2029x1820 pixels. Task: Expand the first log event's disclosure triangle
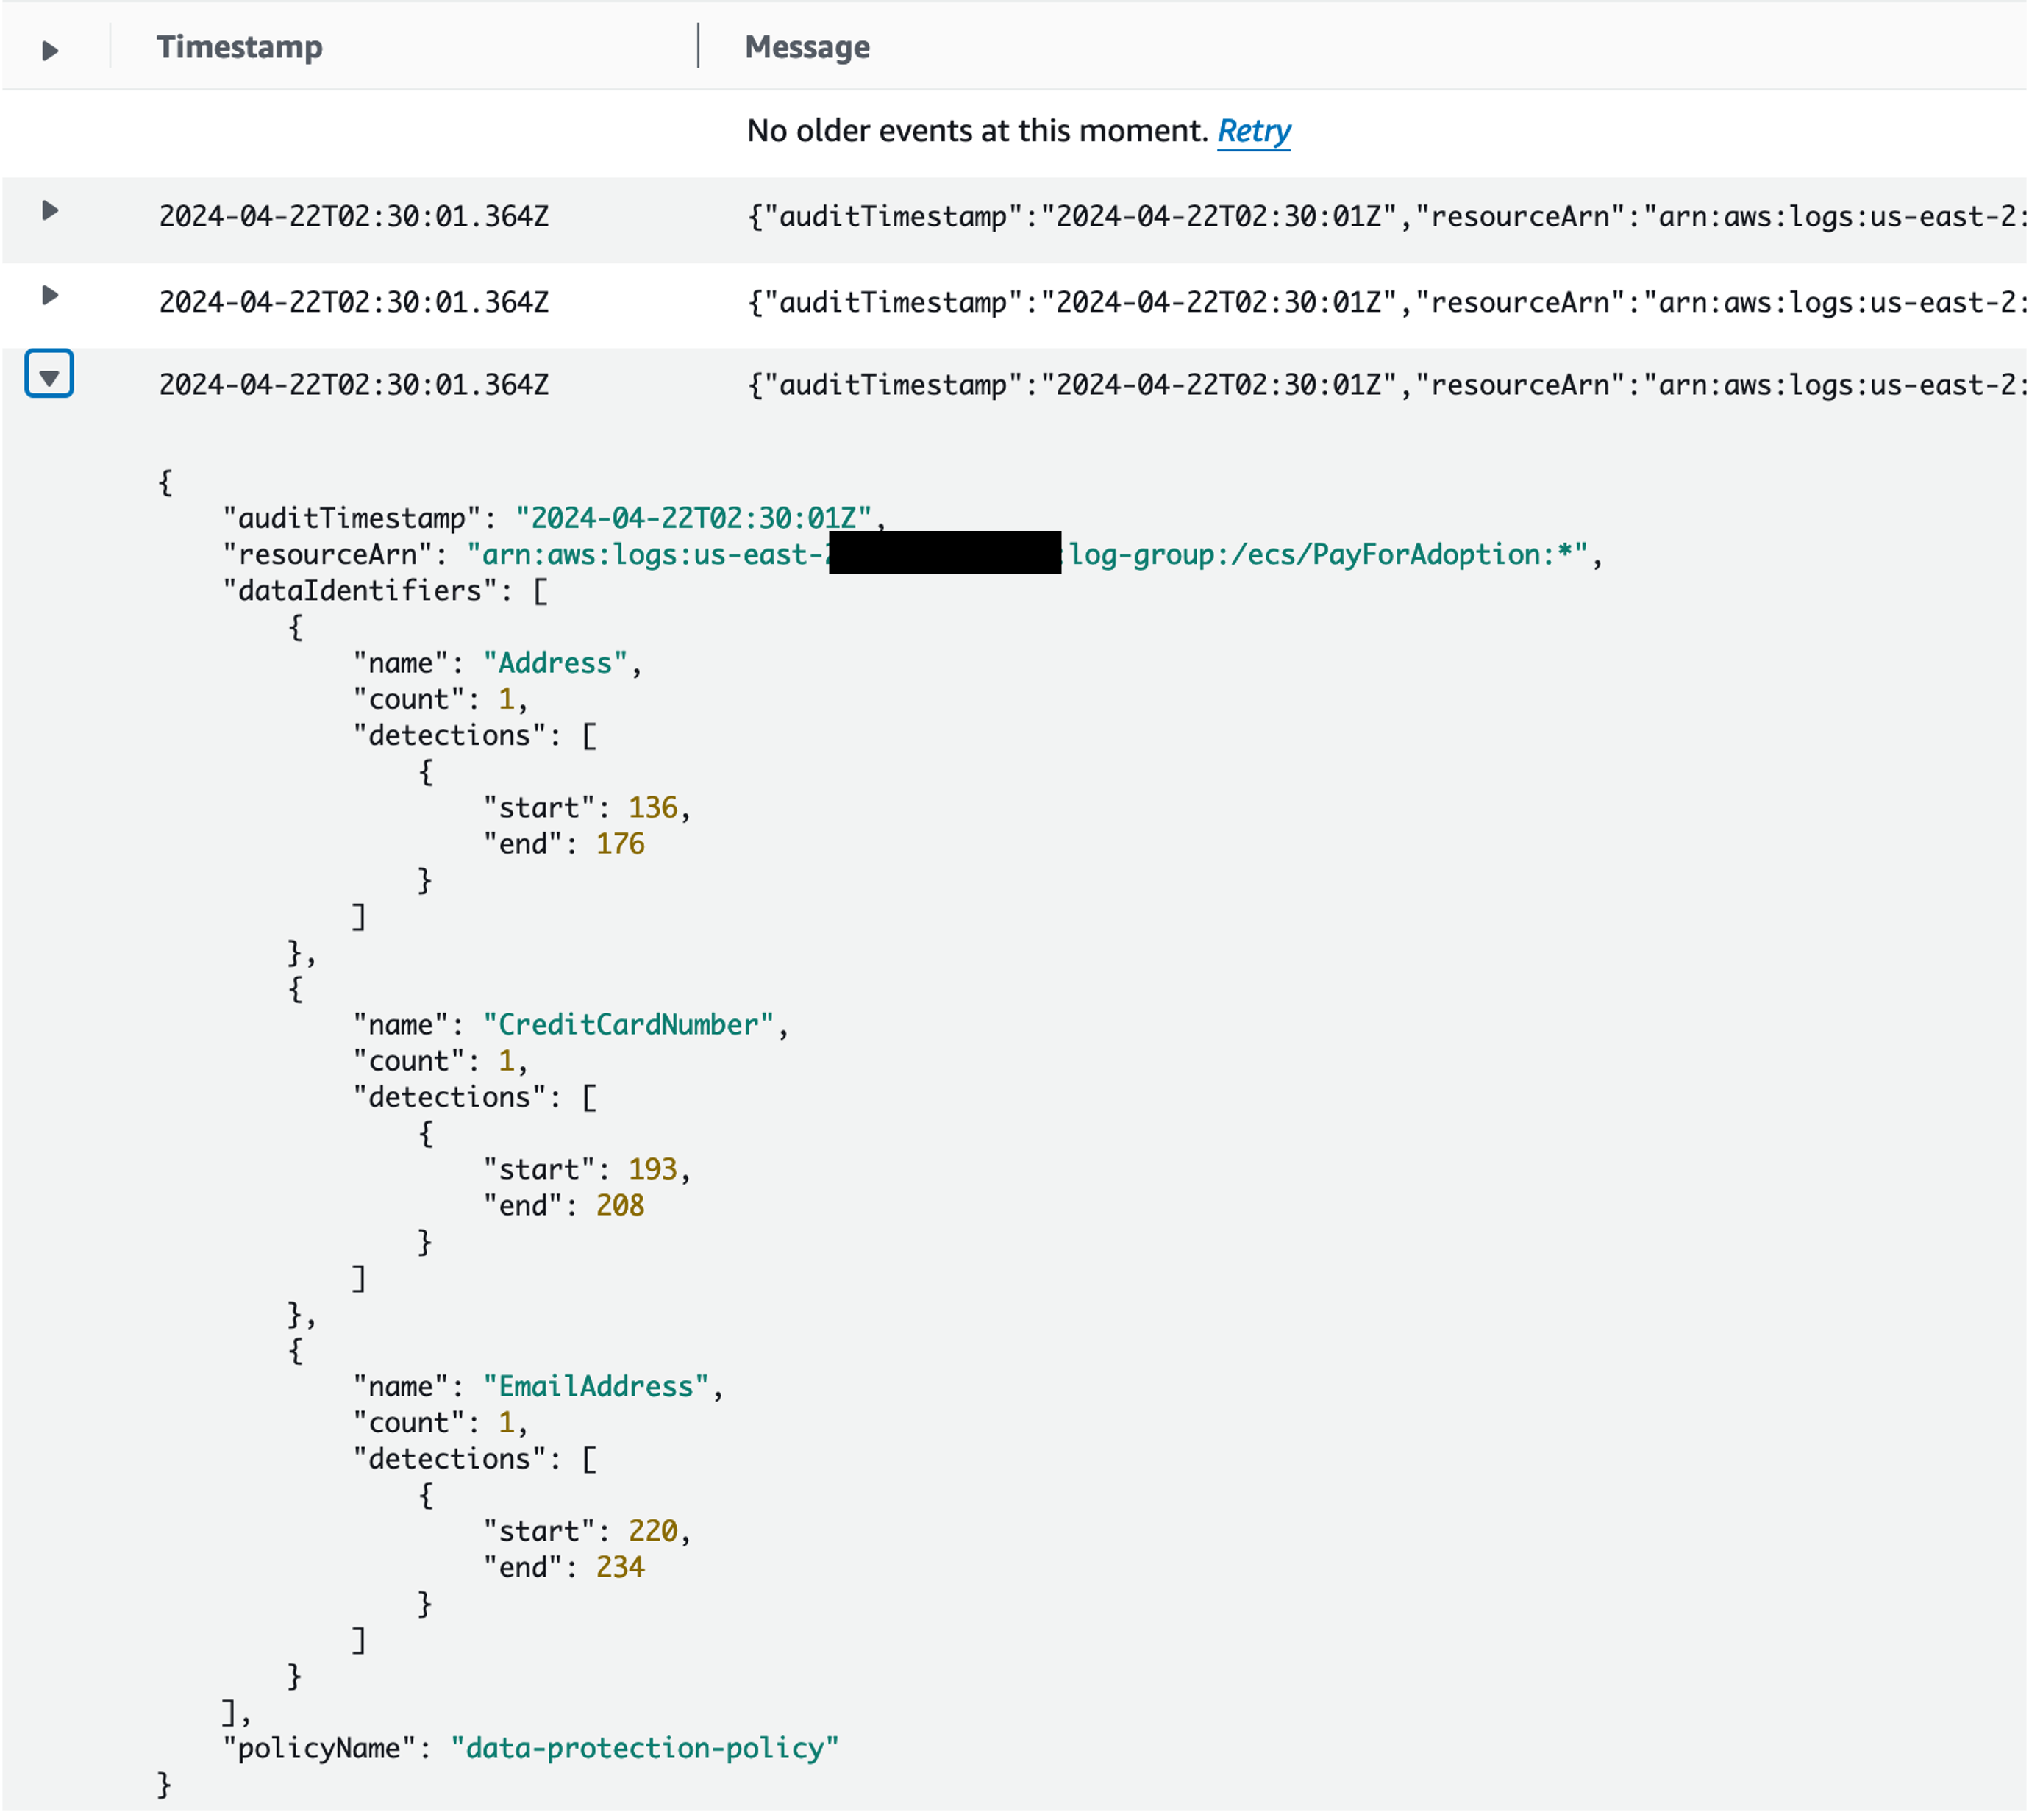49,211
